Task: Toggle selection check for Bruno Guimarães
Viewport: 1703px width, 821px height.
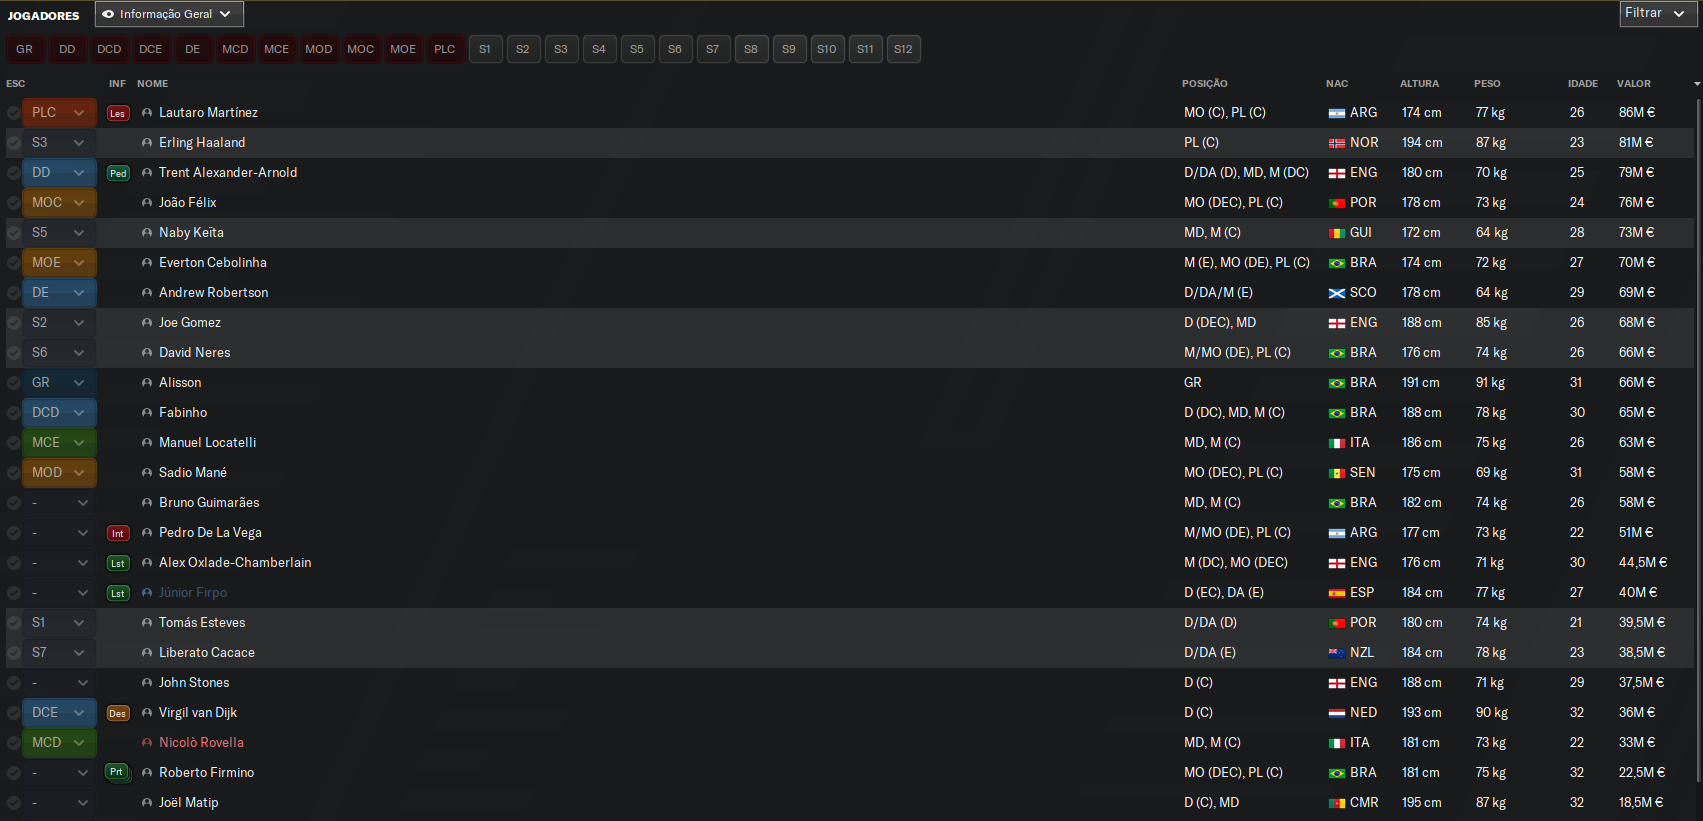Action: tap(13, 503)
